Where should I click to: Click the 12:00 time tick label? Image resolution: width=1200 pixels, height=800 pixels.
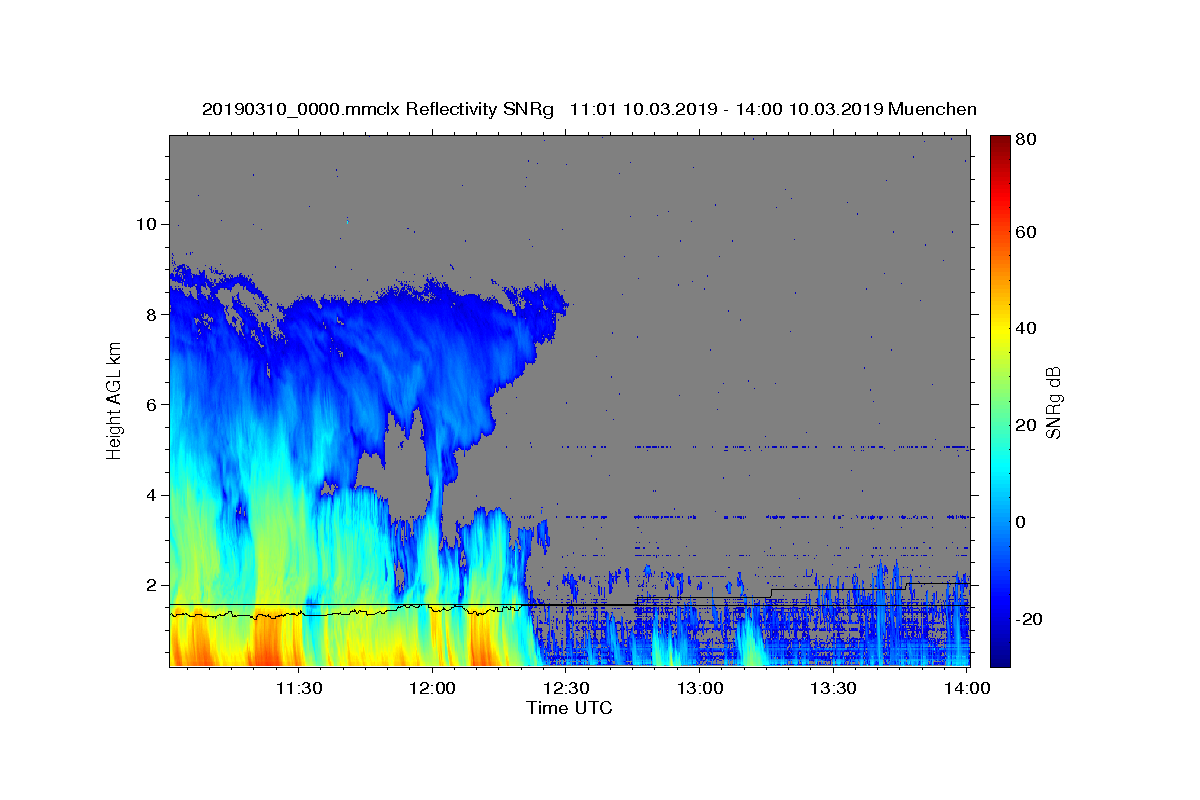433,688
